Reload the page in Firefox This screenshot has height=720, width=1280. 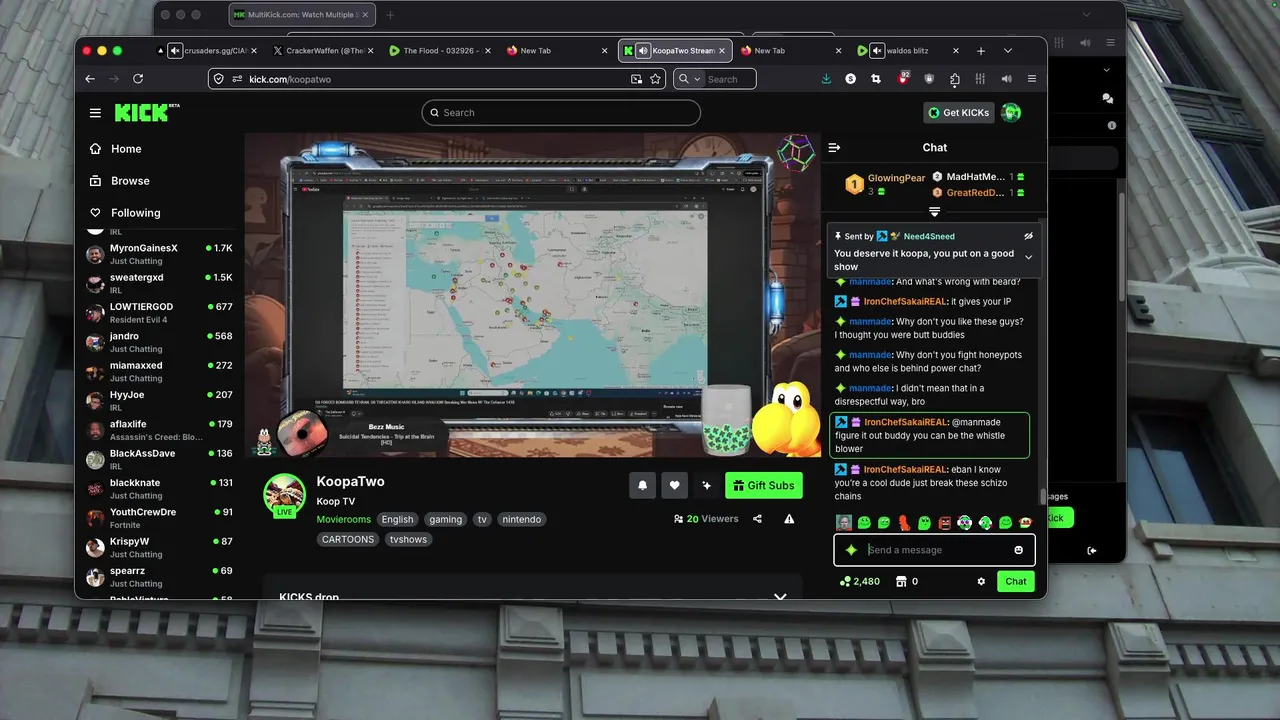(138, 79)
